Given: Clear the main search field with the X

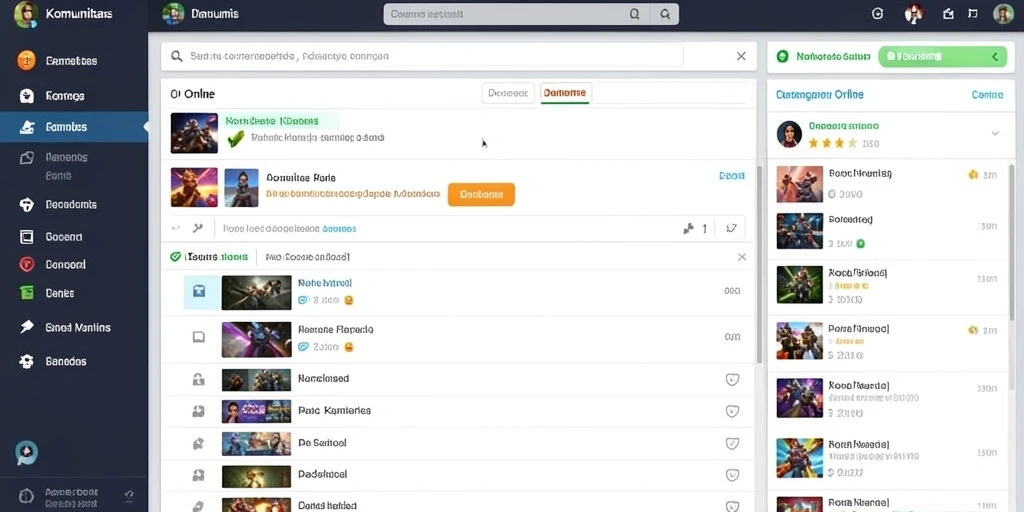Looking at the screenshot, I should coord(741,56).
